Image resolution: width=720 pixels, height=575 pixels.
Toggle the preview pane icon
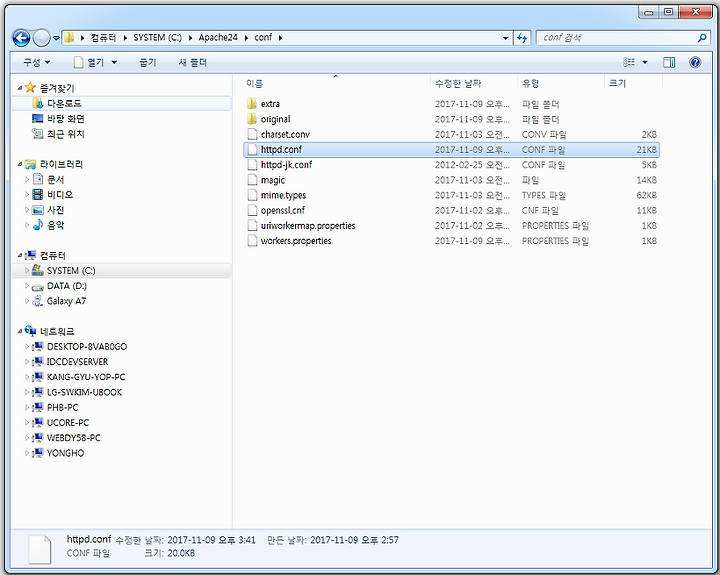pos(669,62)
